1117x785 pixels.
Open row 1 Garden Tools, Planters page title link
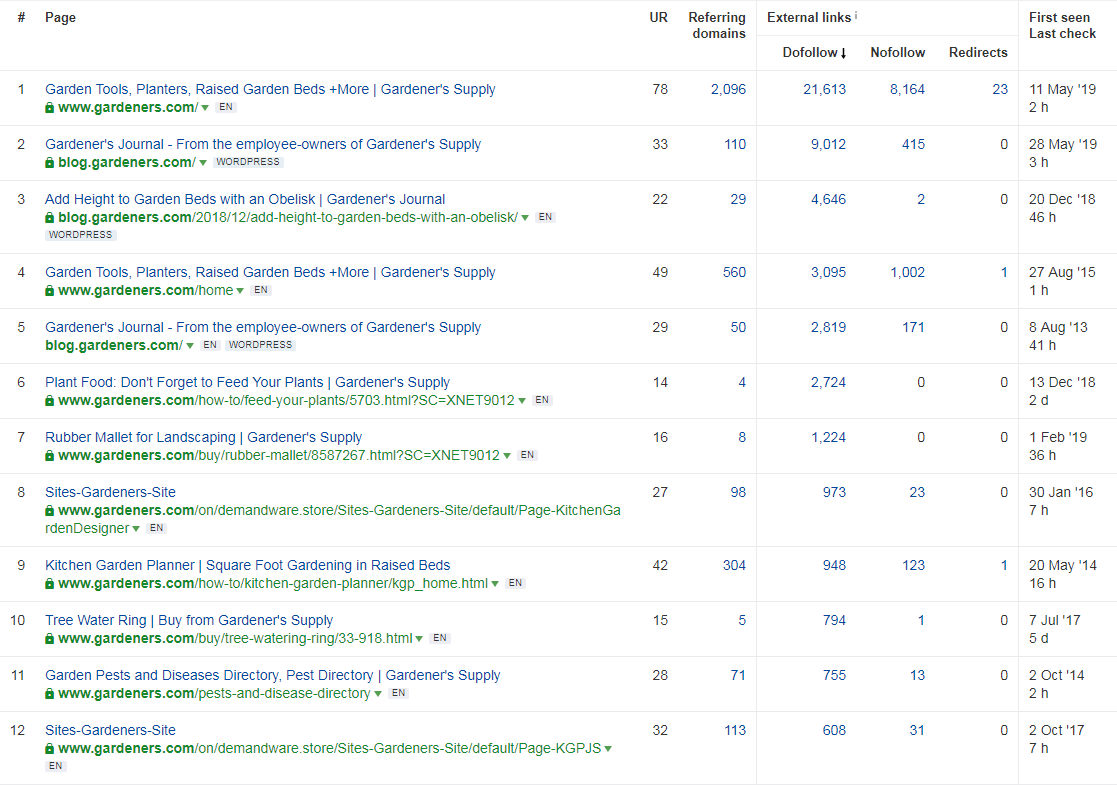pyautogui.click(x=270, y=89)
